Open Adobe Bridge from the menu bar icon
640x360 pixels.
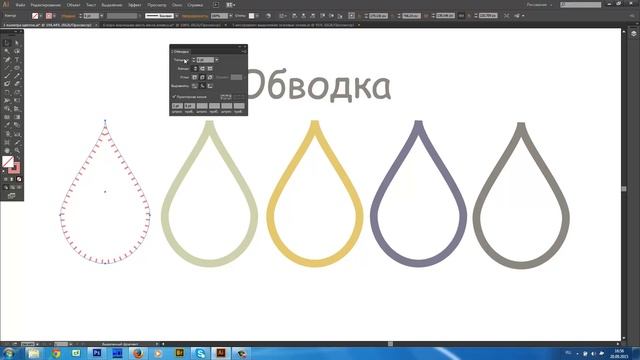click(216, 5)
